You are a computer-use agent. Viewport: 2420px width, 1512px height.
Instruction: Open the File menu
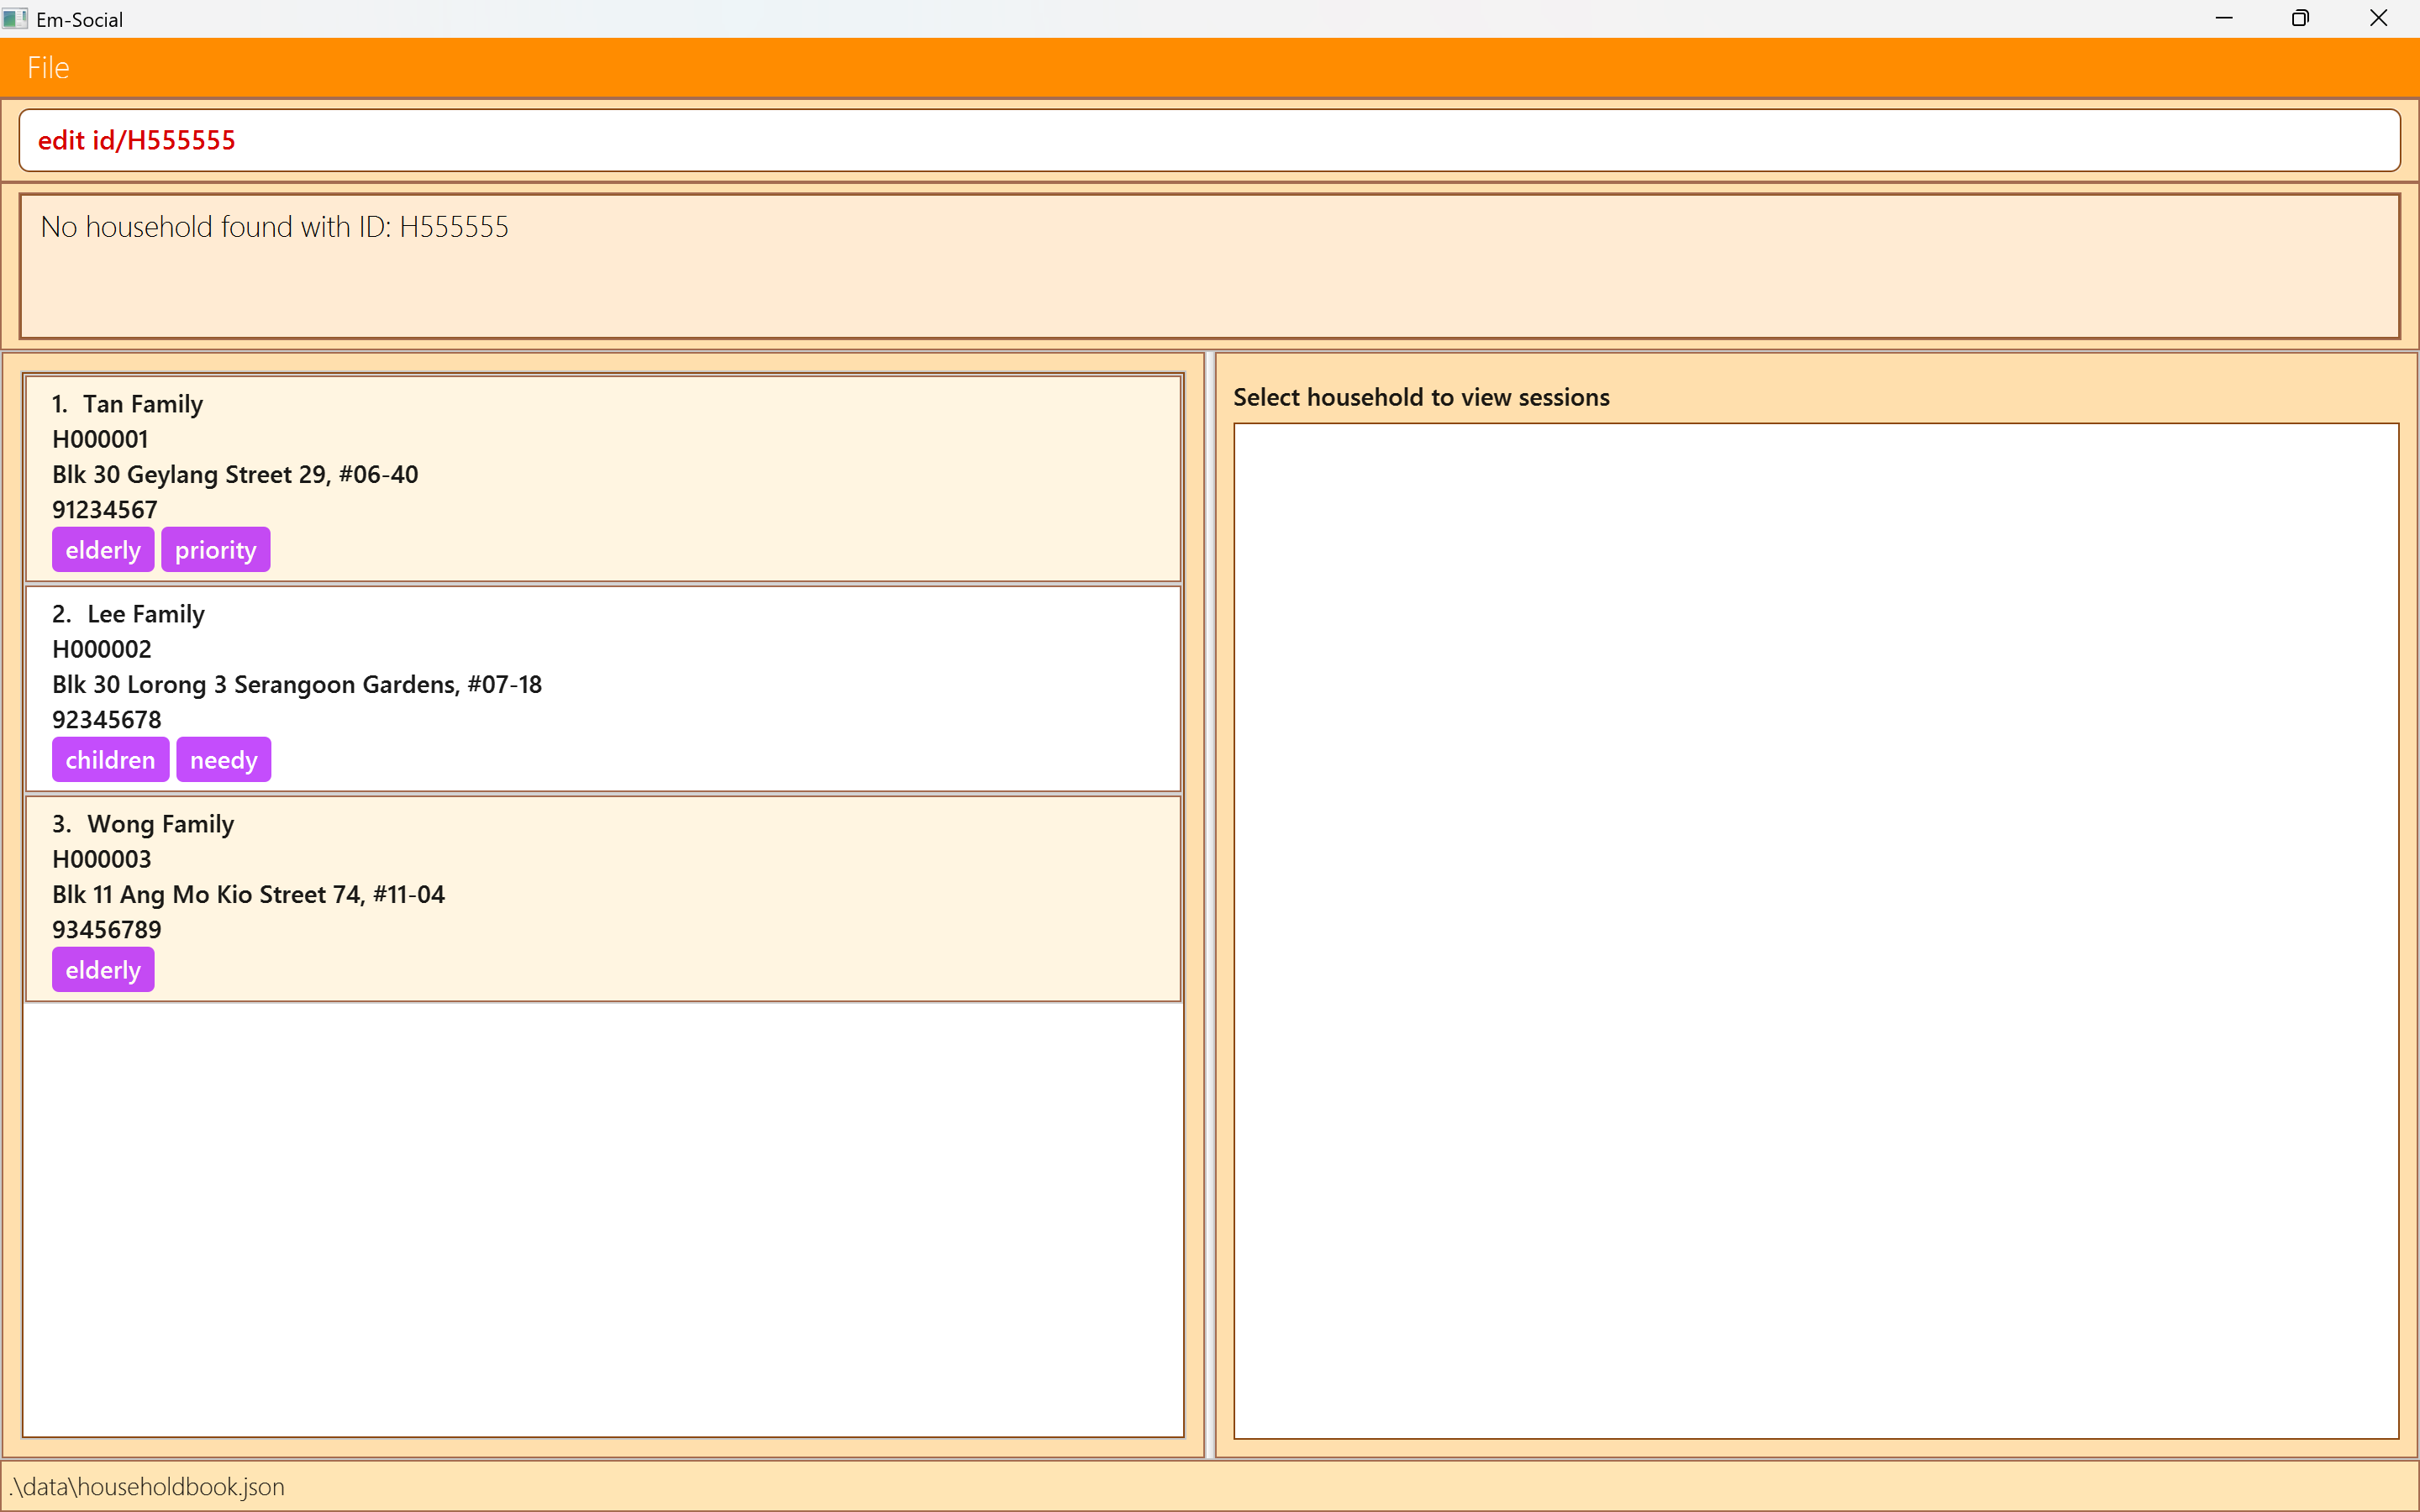pos(48,68)
